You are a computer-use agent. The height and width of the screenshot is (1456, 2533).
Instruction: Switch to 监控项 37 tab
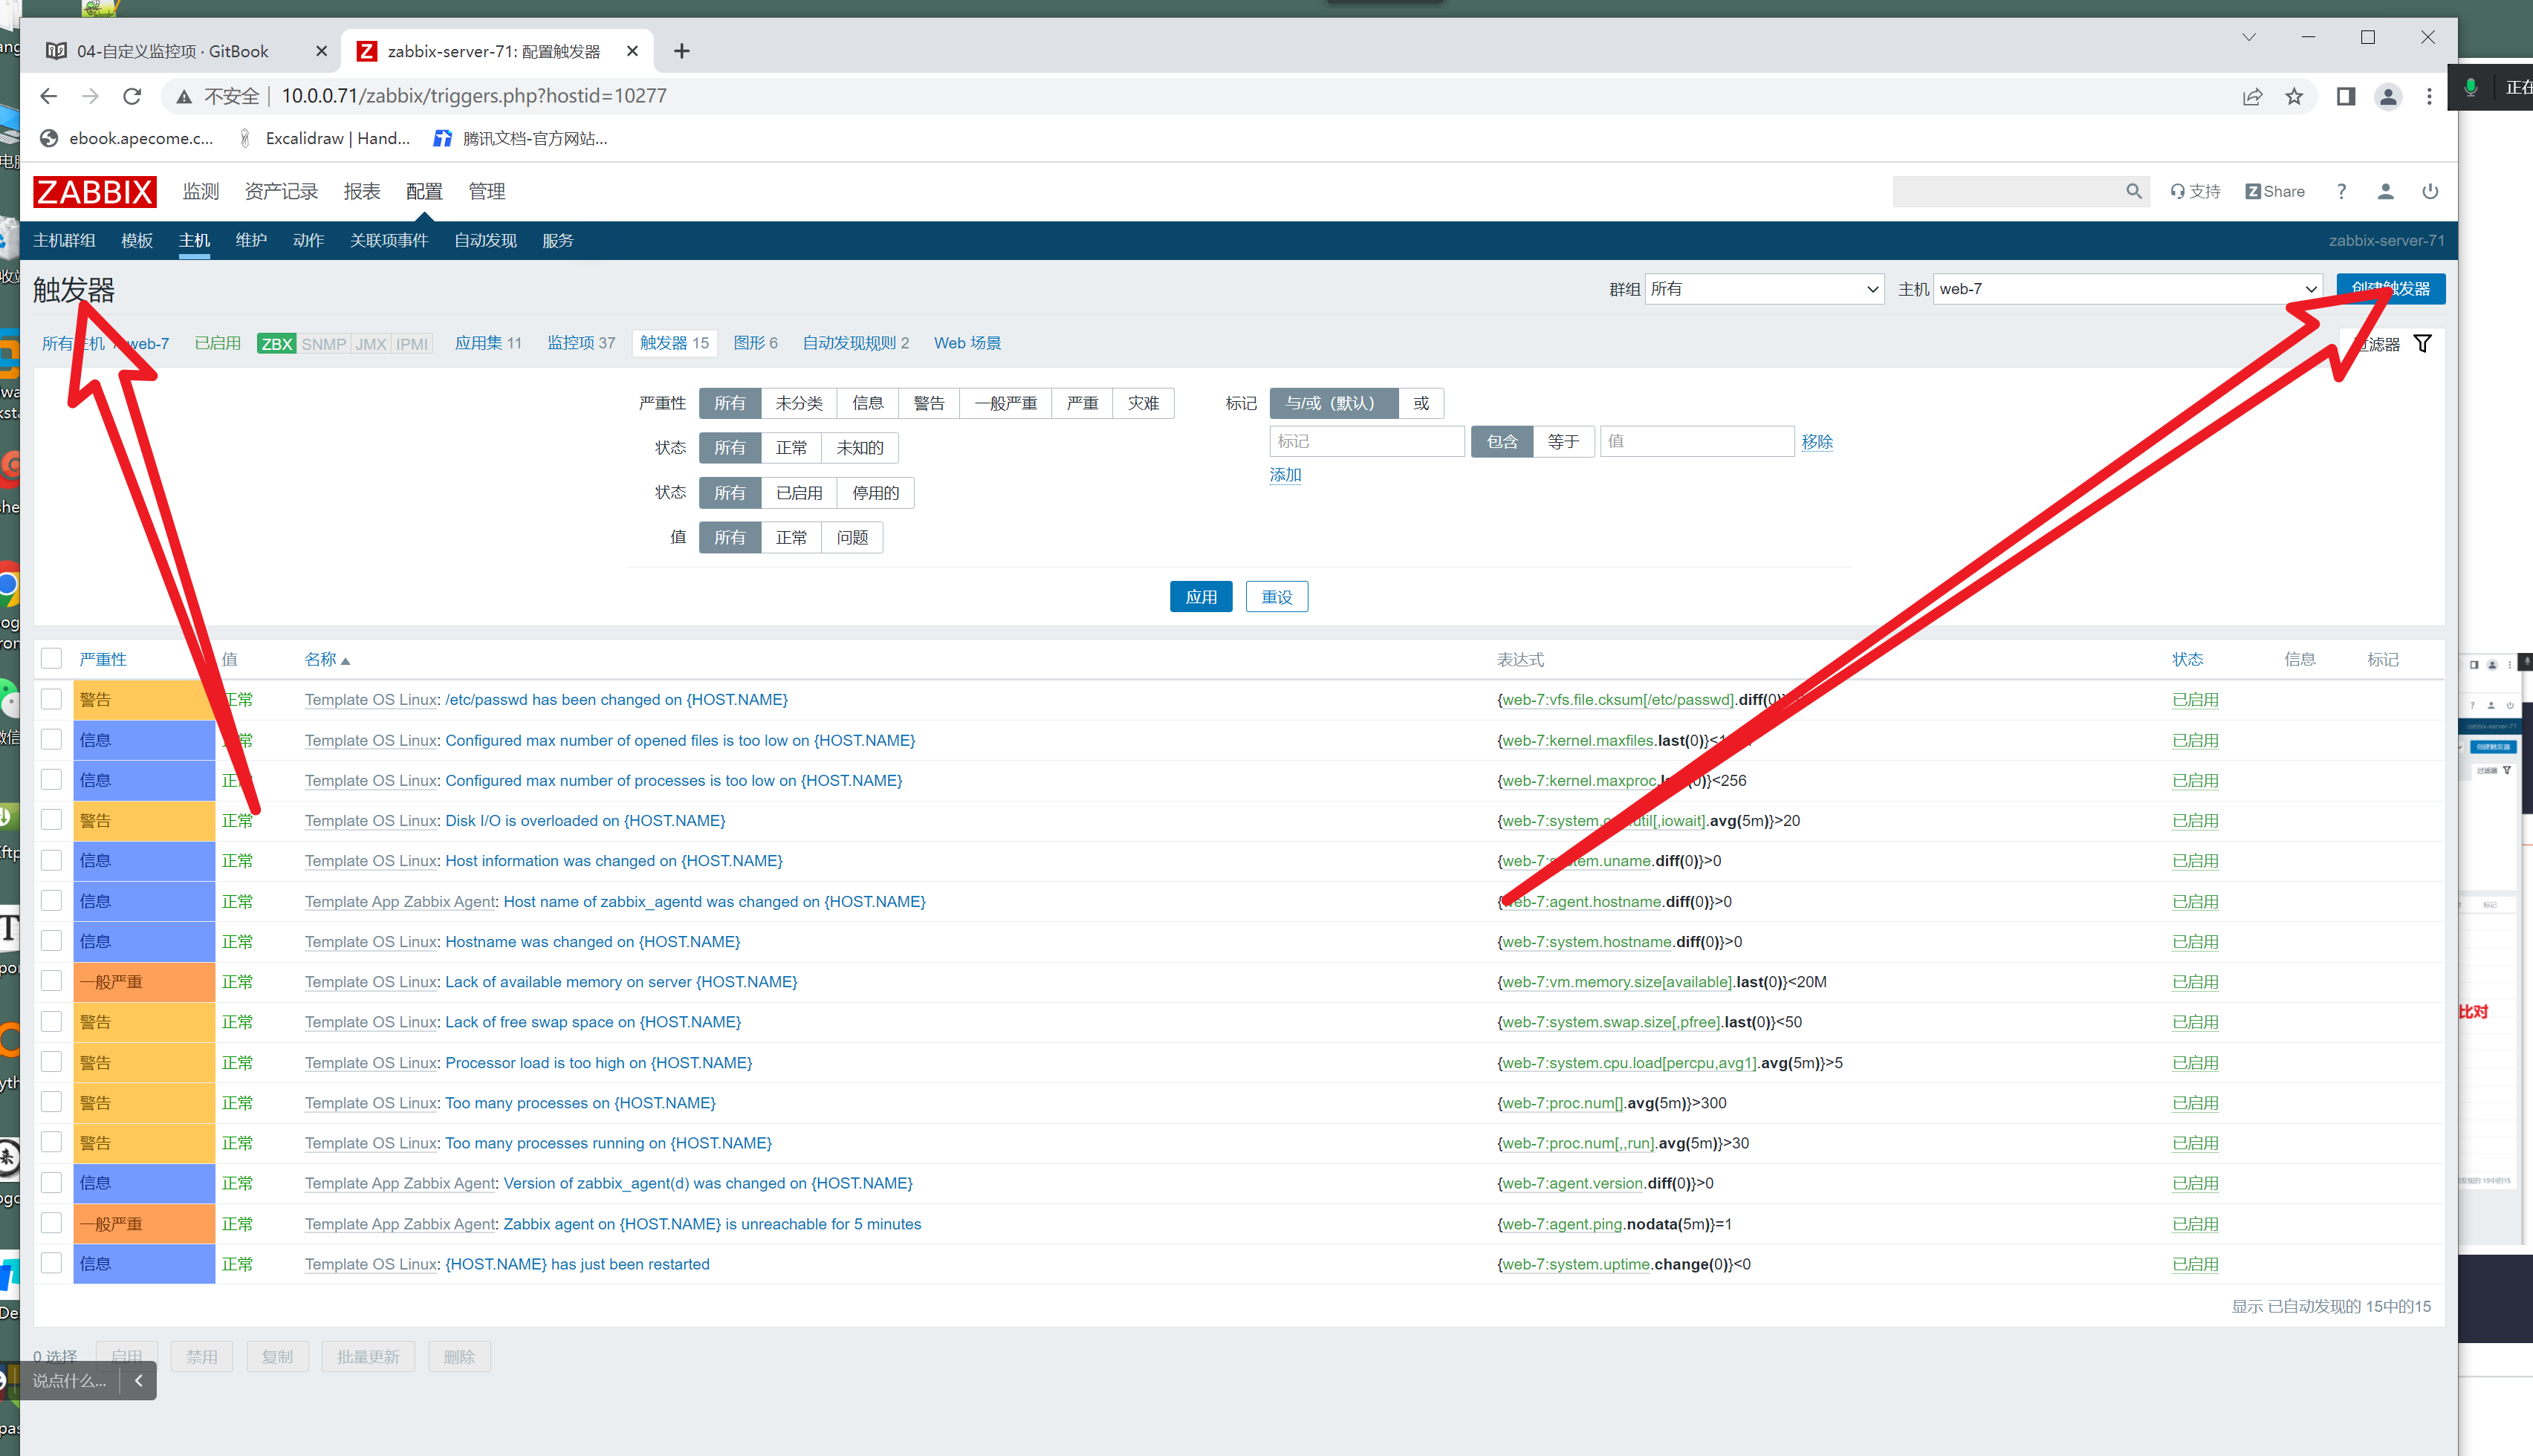(581, 343)
